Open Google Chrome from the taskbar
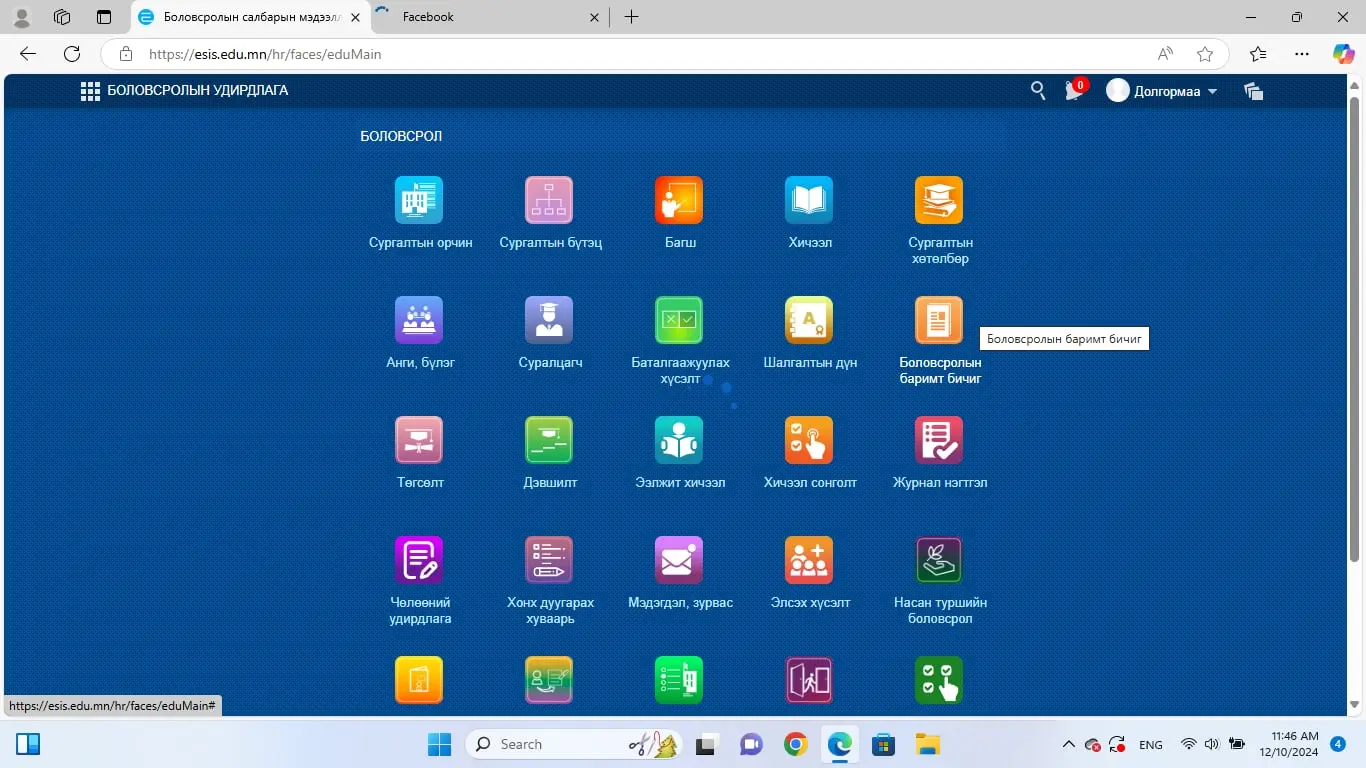 (796, 744)
